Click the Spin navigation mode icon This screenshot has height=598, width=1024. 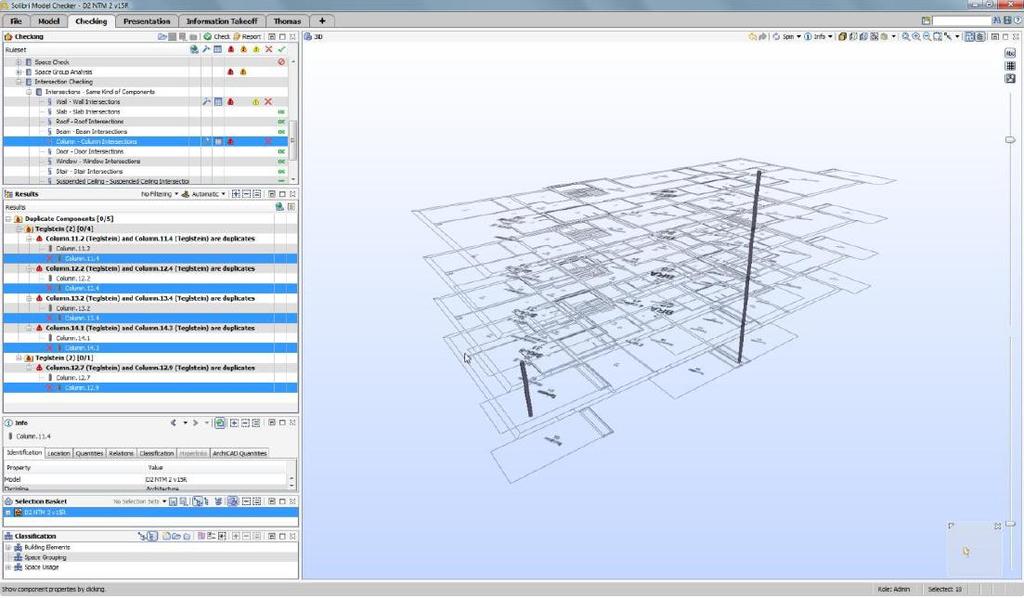776,37
